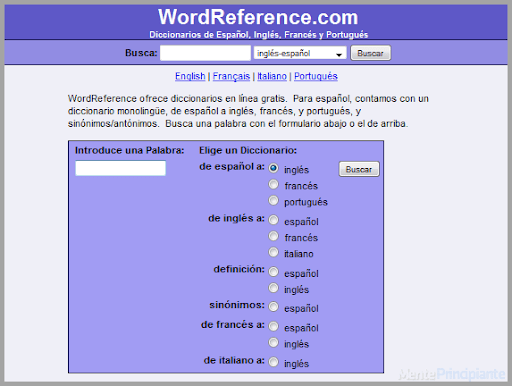Choose de inglés a italiano radio
The height and width of the screenshot is (386, 512).
273,252
